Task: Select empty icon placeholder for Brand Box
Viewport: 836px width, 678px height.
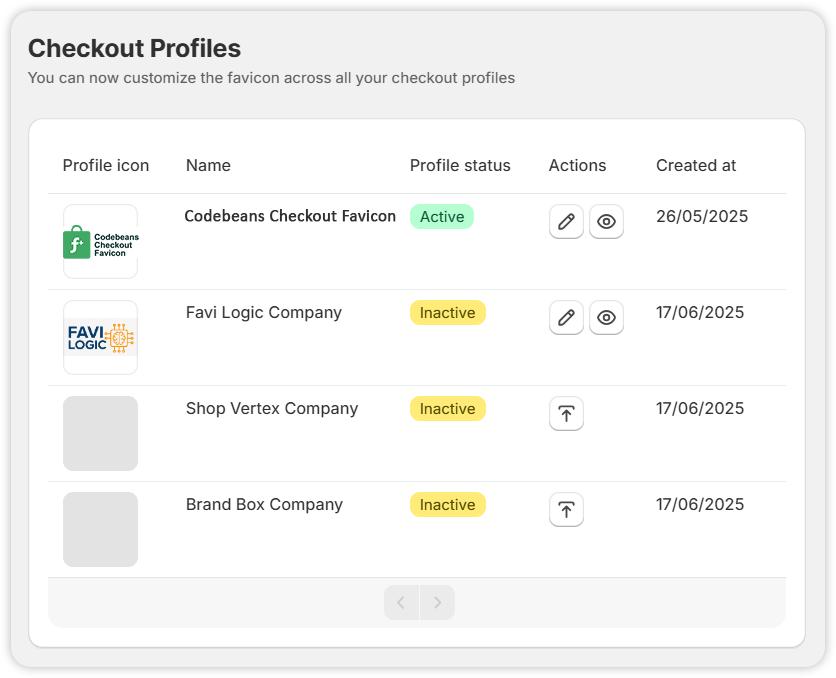Action: click(100, 529)
